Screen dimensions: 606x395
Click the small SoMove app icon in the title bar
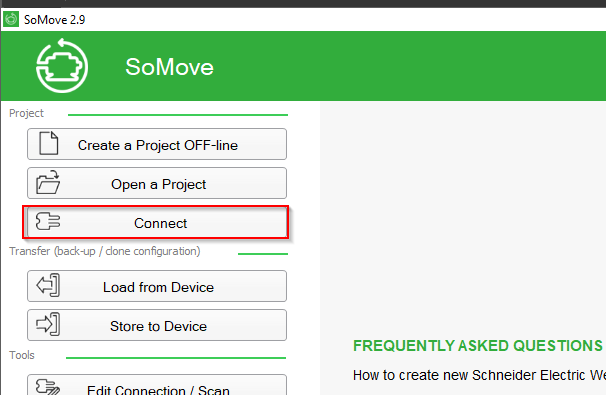[11, 19]
